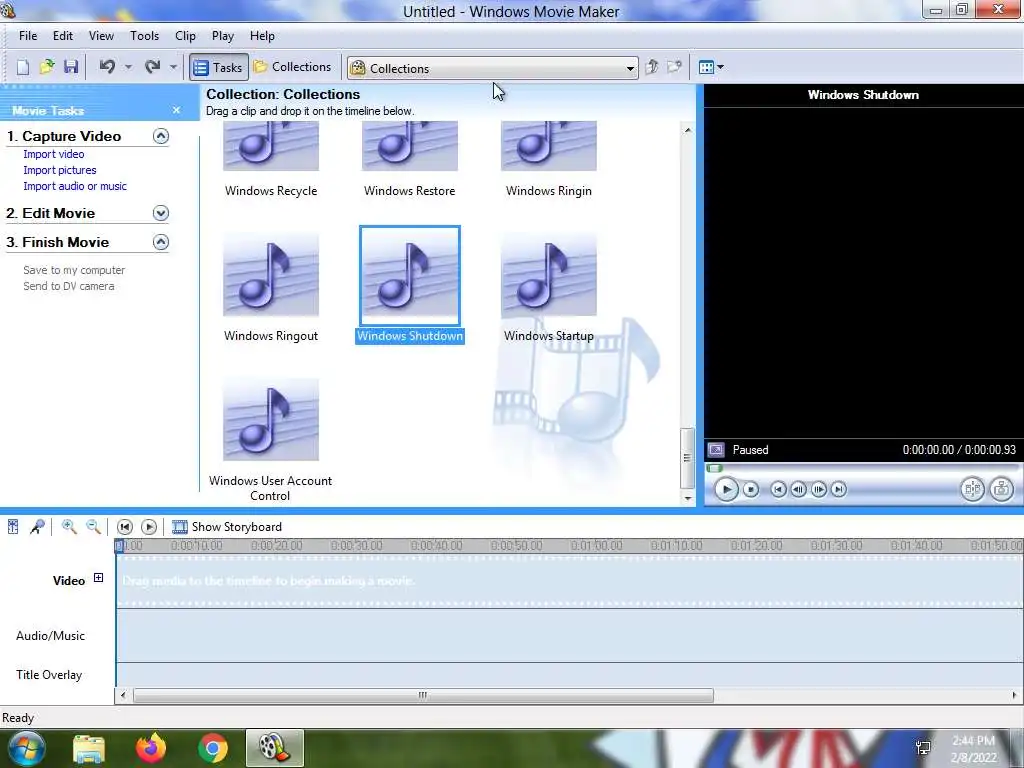This screenshot has width=1024, height=768.
Task: Toggle full screen preview icon
Action: [716, 450]
